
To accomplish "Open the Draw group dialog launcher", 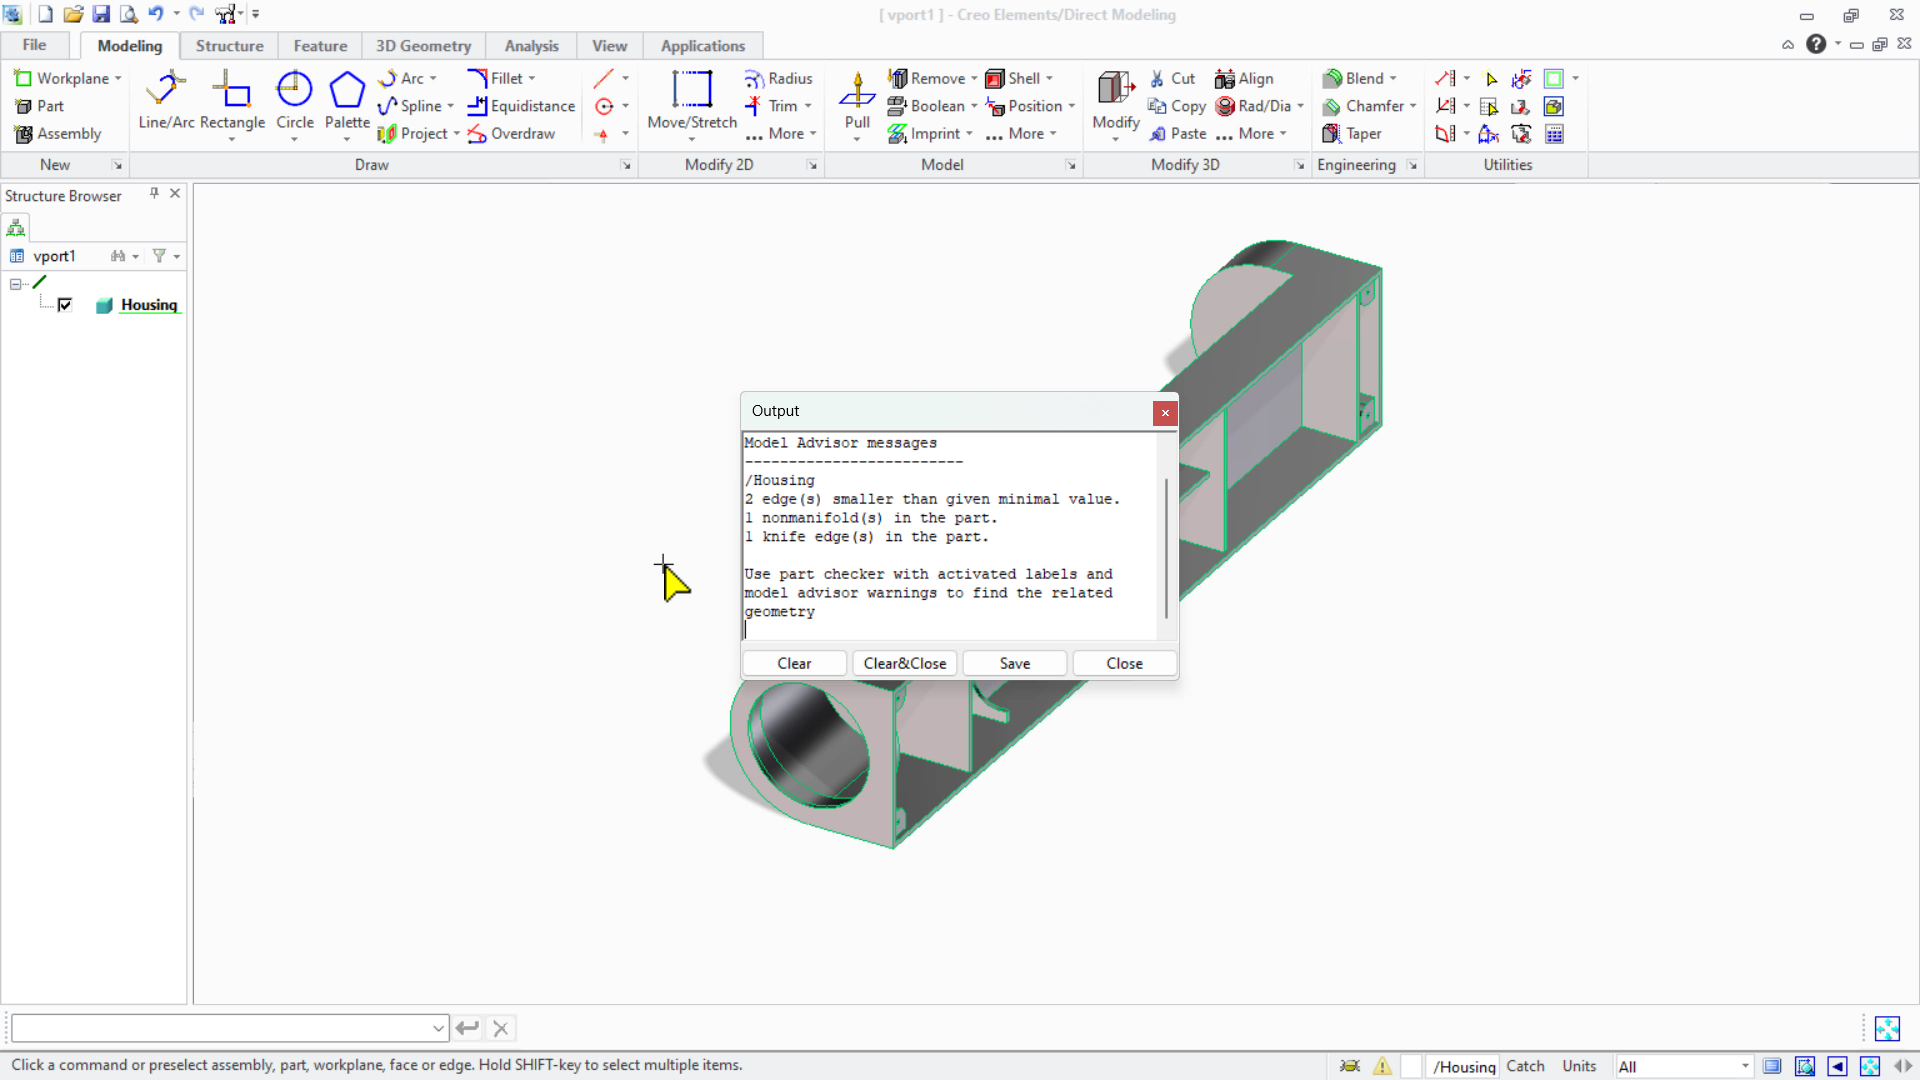I will (626, 165).
